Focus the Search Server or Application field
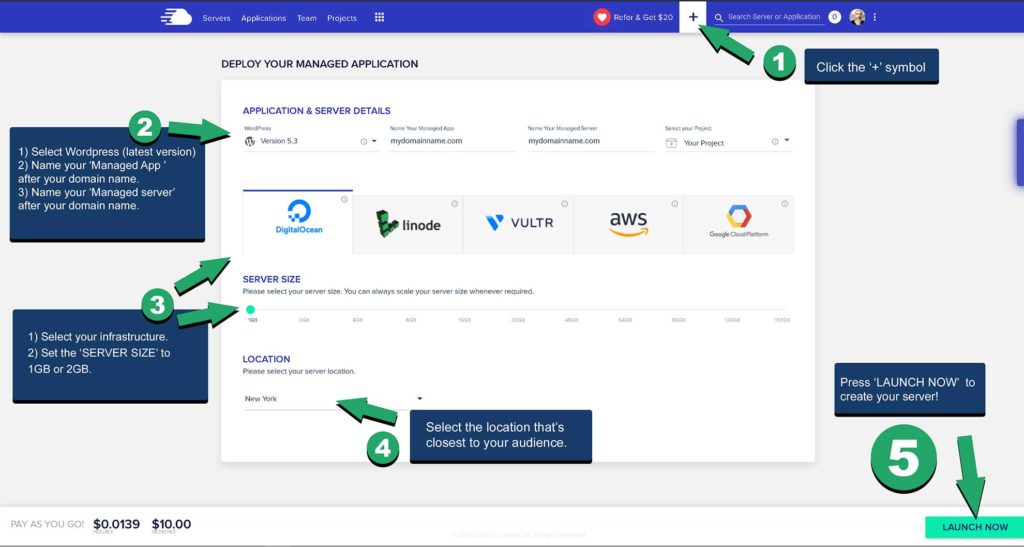Image resolution: width=1024 pixels, height=547 pixels. click(774, 17)
